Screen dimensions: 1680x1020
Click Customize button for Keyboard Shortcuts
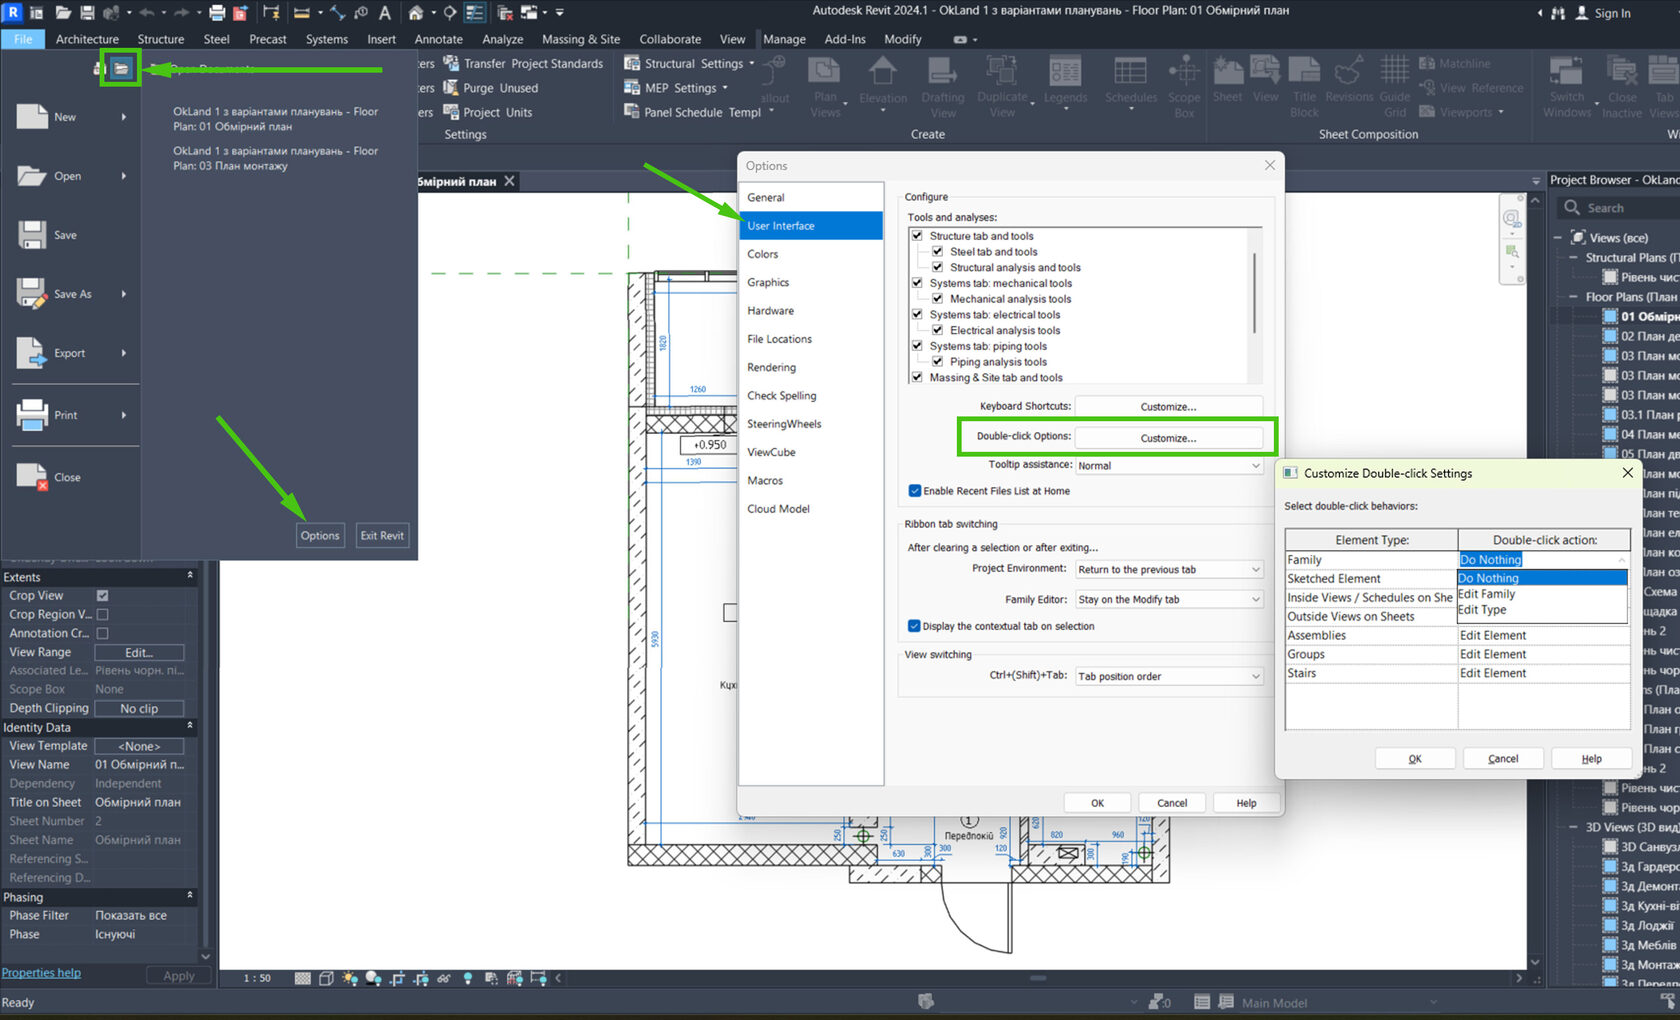pos(1168,407)
